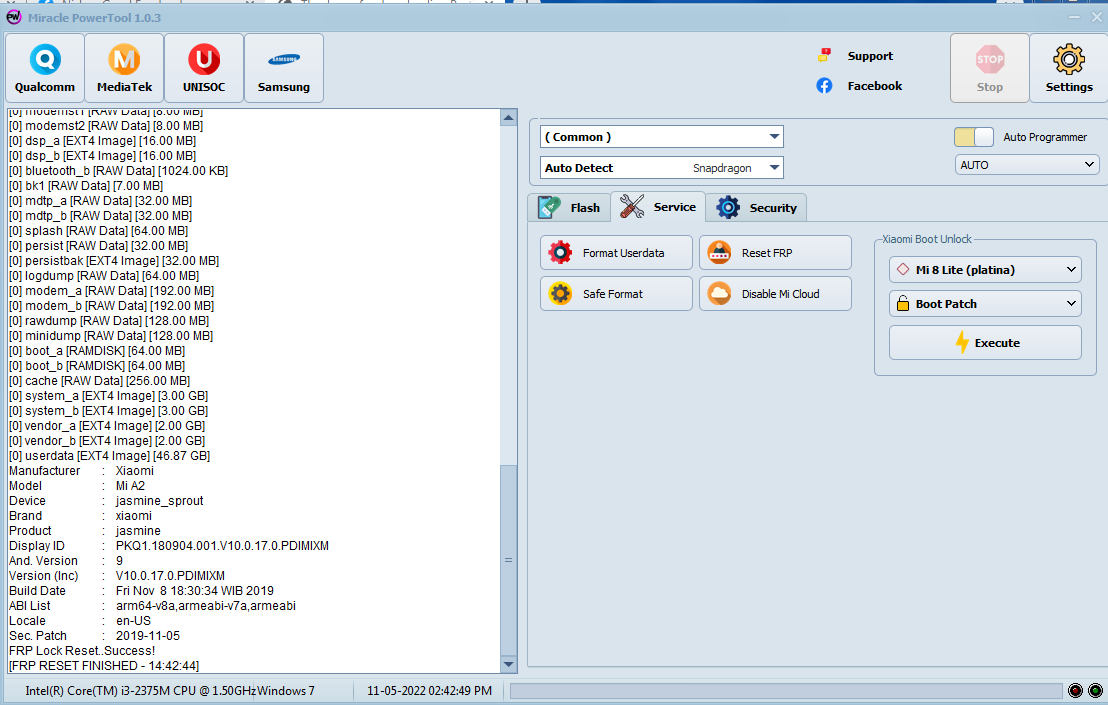The image size is (1108, 705).
Task: Click the Device 'jasmine_sprout' value
Action: coord(160,501)
